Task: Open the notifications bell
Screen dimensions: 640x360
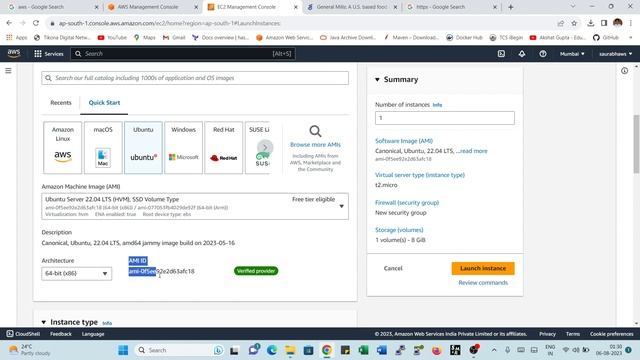Action: coord(522,53)
